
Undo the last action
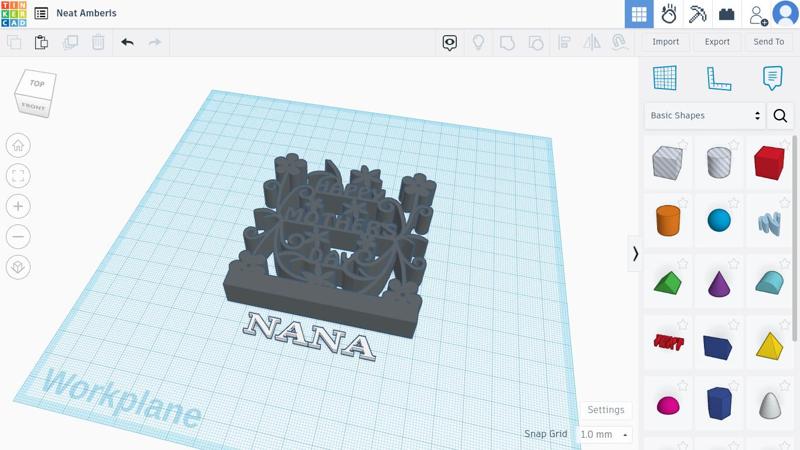coord(128,42)
